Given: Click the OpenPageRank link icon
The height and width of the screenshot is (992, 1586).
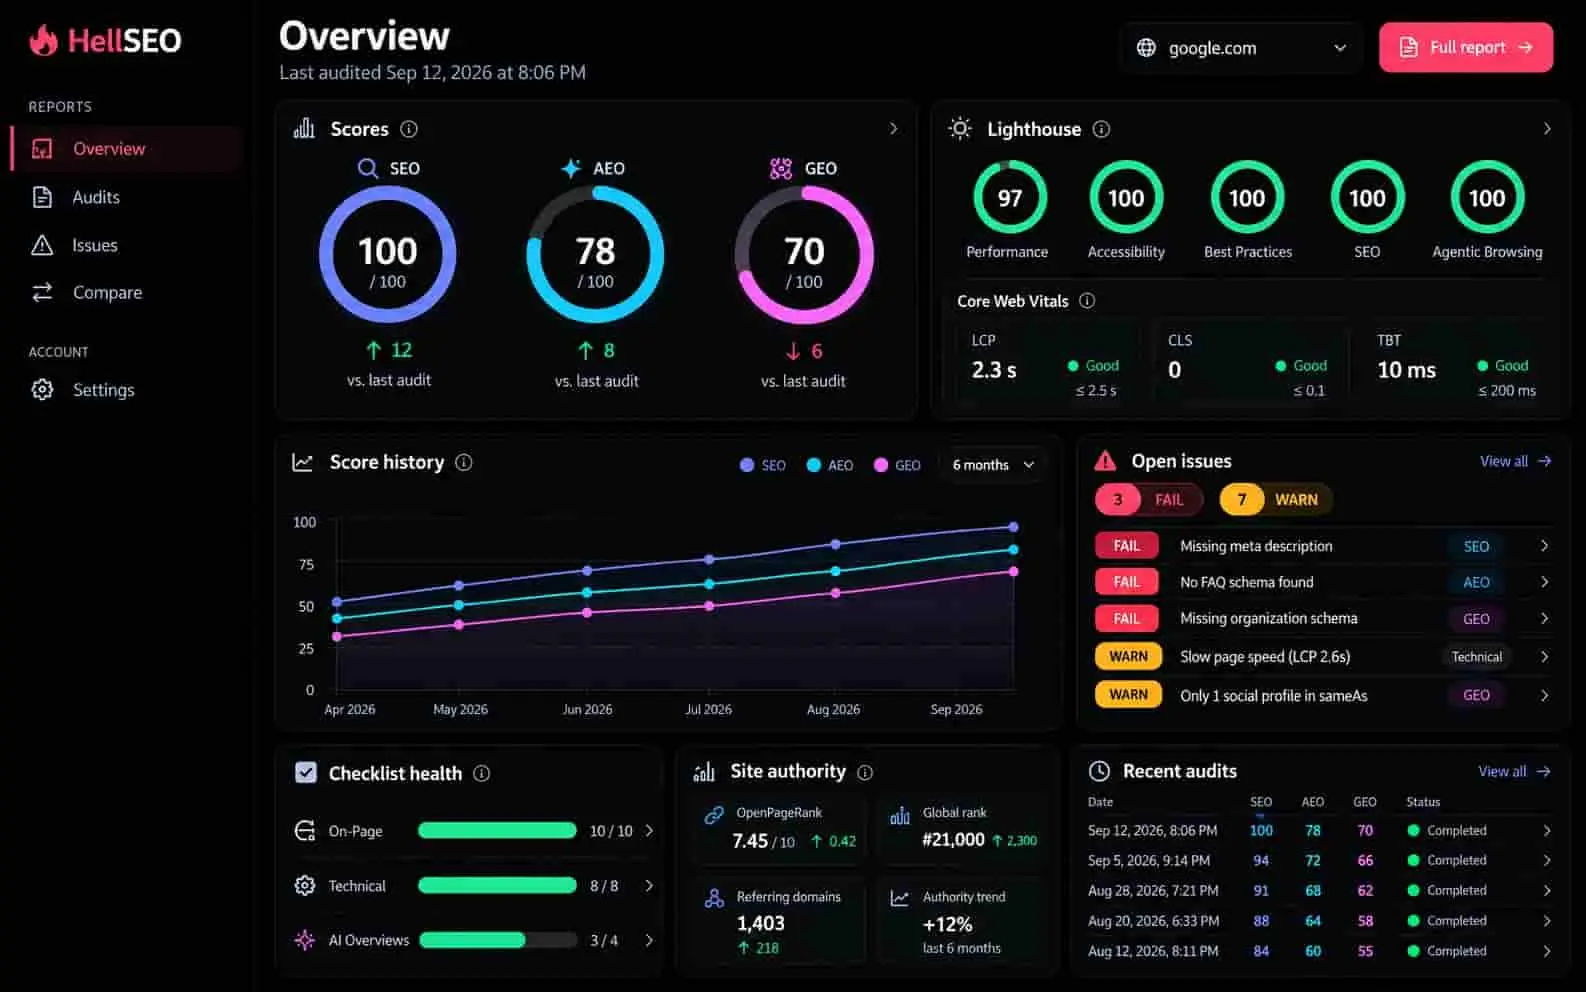Looking at the screenshot, I should [714, 815].
